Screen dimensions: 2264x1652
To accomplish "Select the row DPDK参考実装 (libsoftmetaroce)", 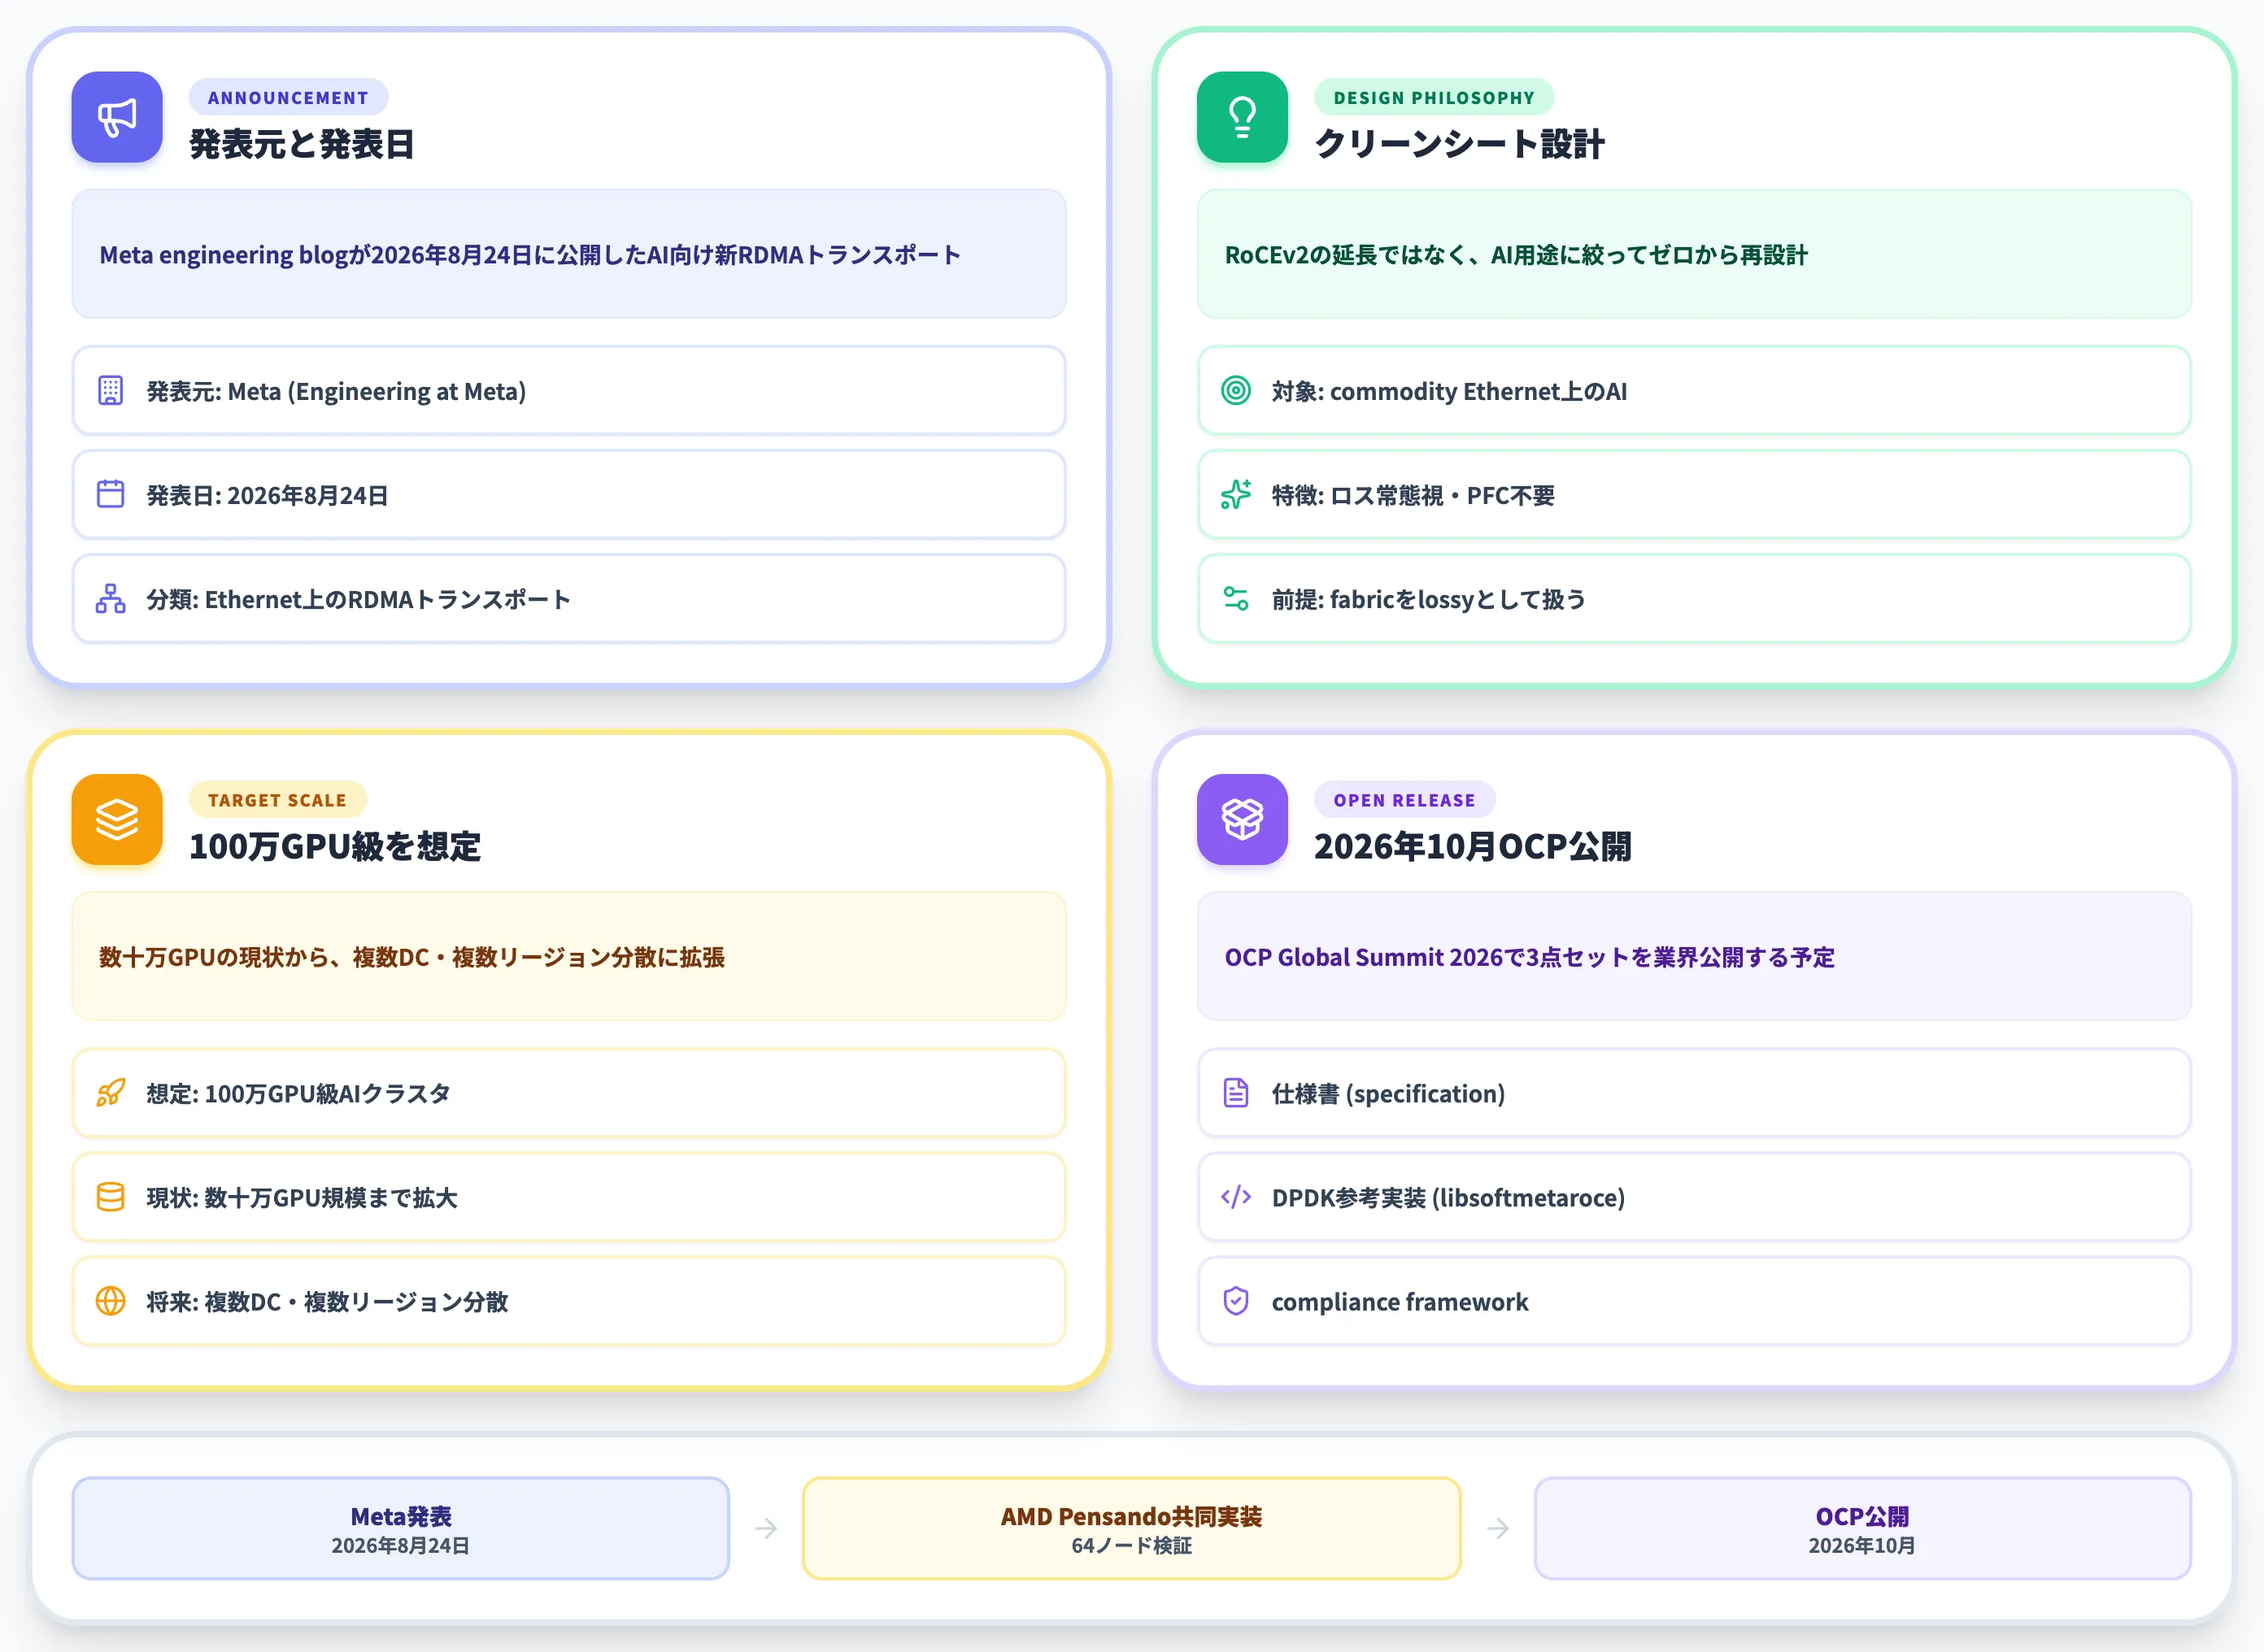I will click(x=1694, y=1197).
